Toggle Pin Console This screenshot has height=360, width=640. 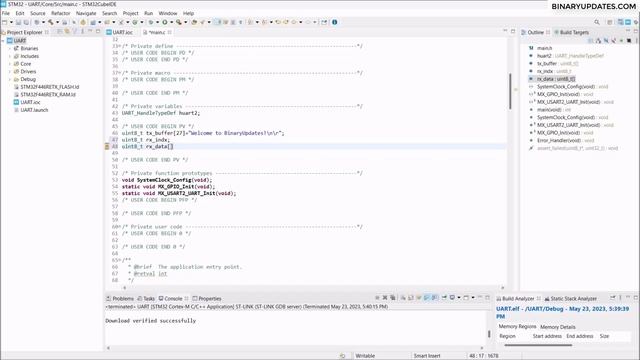[x=444, y=298]
